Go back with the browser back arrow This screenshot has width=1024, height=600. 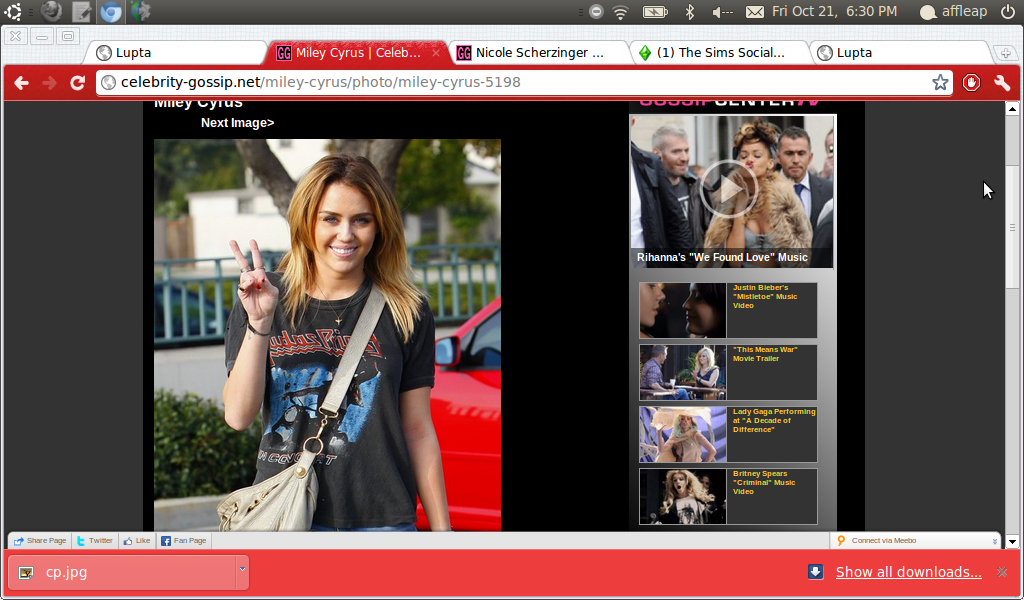coord(22,83)
